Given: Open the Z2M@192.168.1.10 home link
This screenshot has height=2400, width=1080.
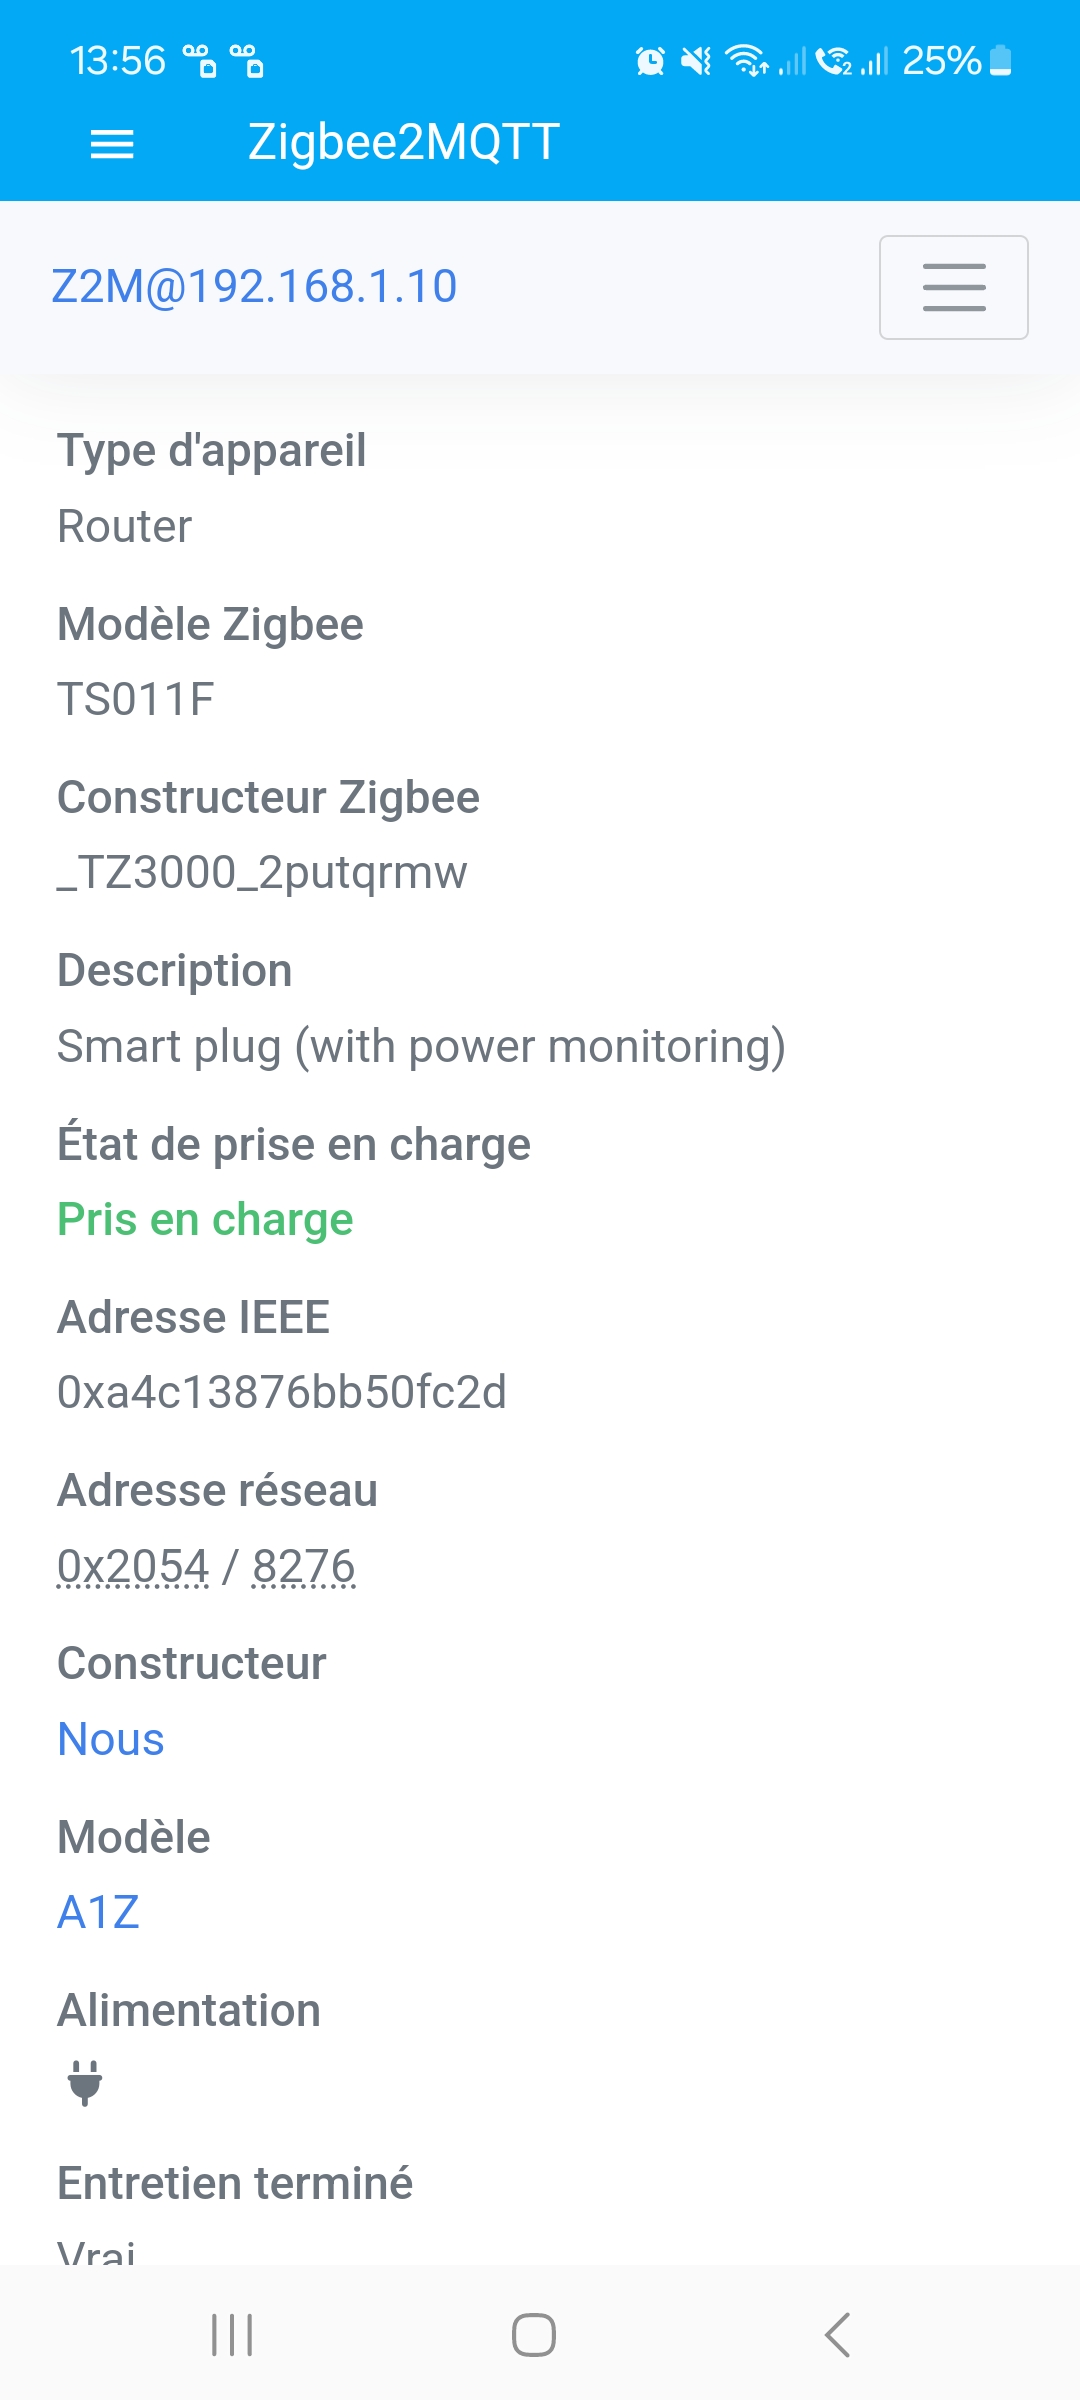Looking at the screenshot, I should [x=254, y=287].
